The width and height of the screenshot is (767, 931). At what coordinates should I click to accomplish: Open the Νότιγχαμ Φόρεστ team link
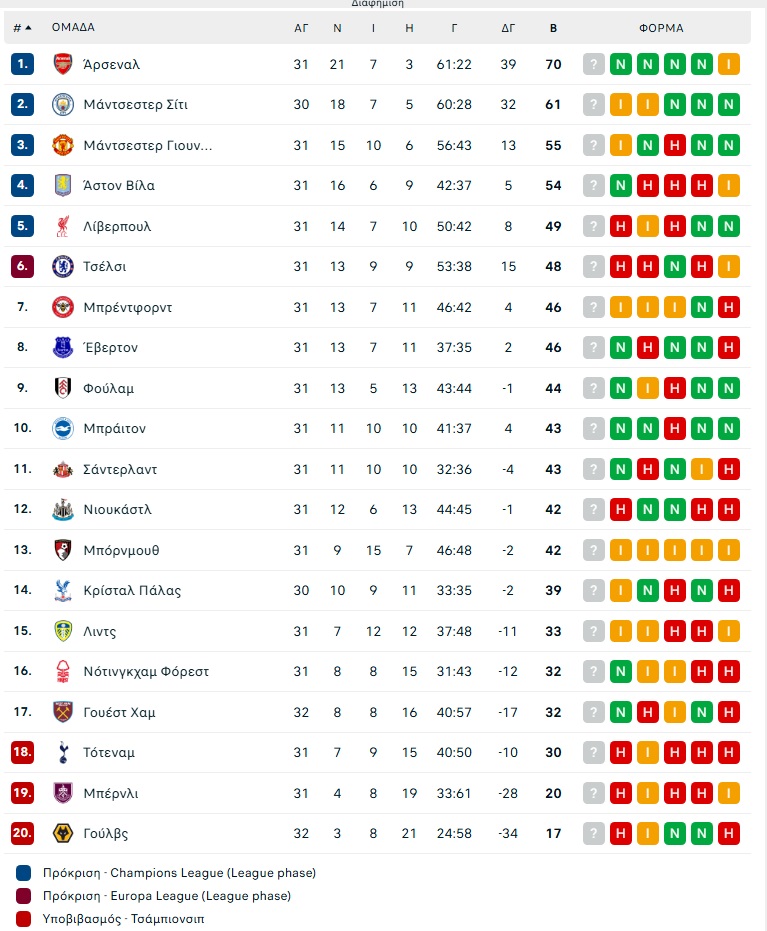[x=146, y=671]
